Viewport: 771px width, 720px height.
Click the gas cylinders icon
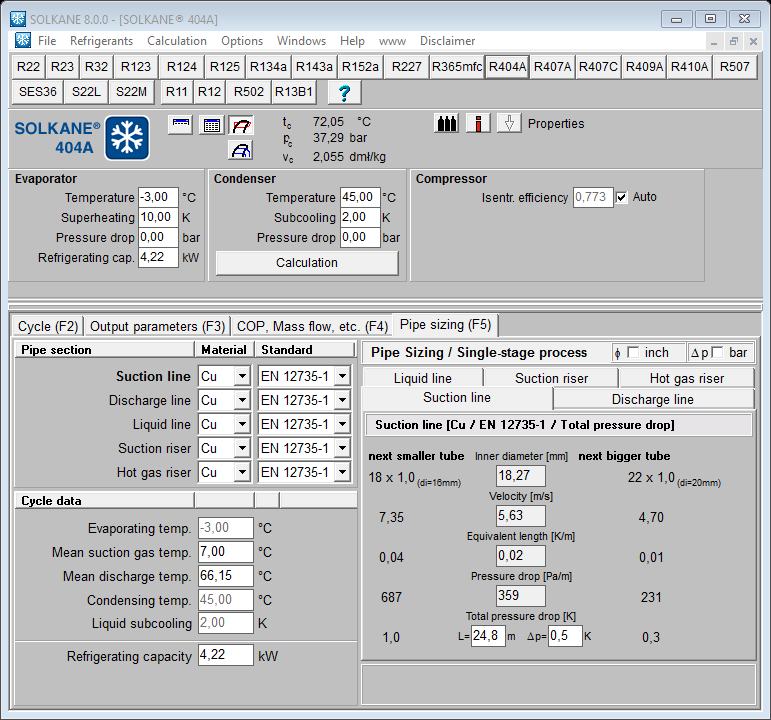[x=447, y=123]
